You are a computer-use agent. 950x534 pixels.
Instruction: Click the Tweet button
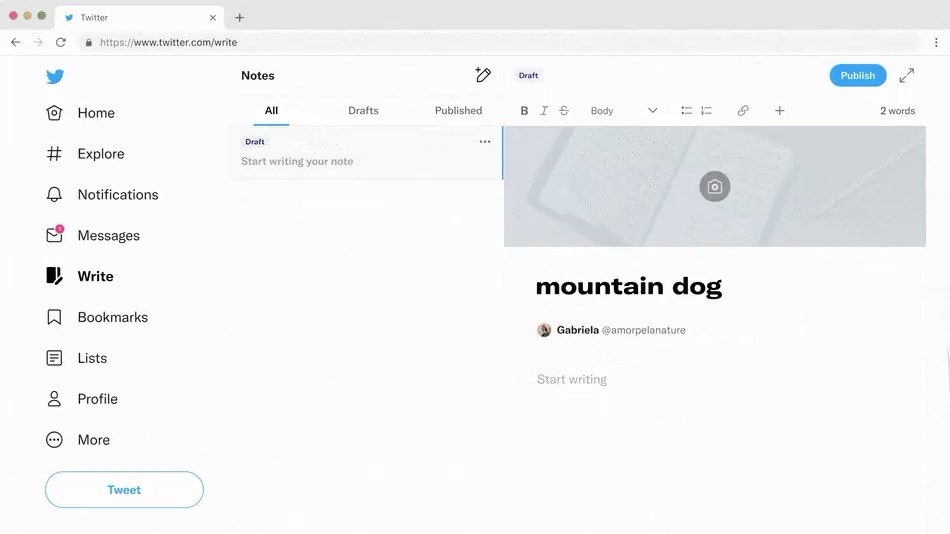(x=124, y=490)
